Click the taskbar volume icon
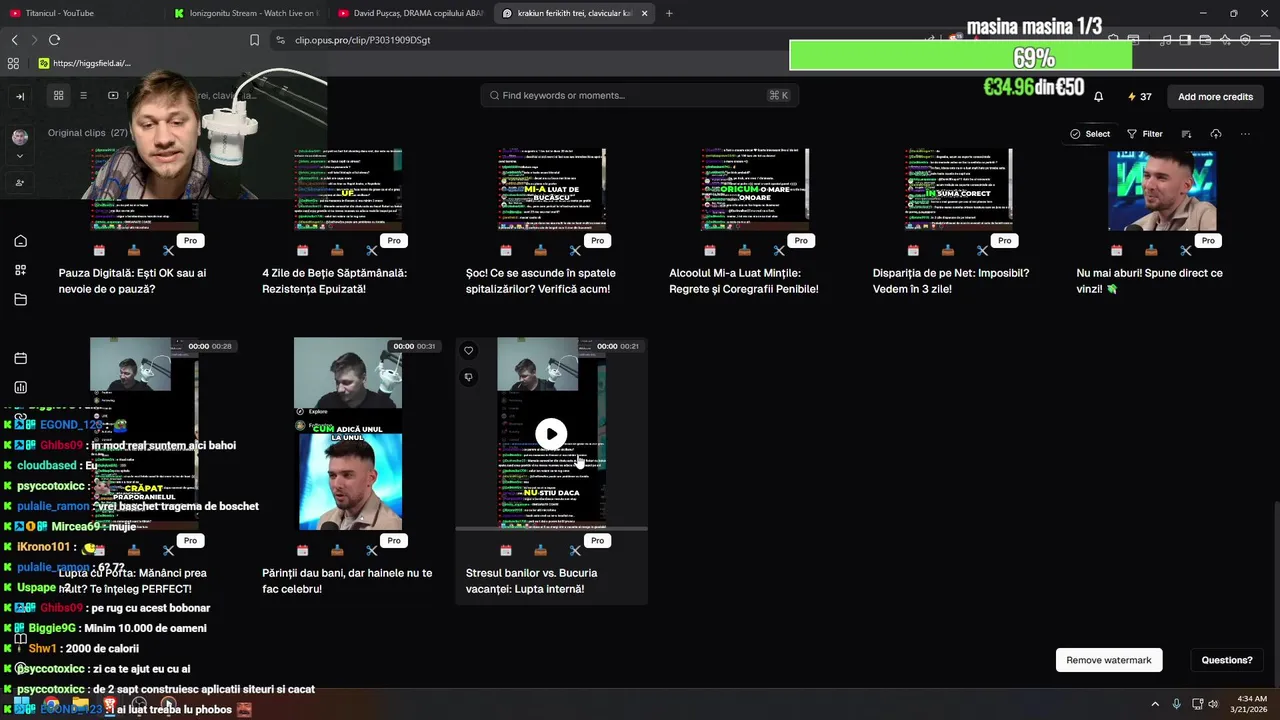 coord(1213,704)
